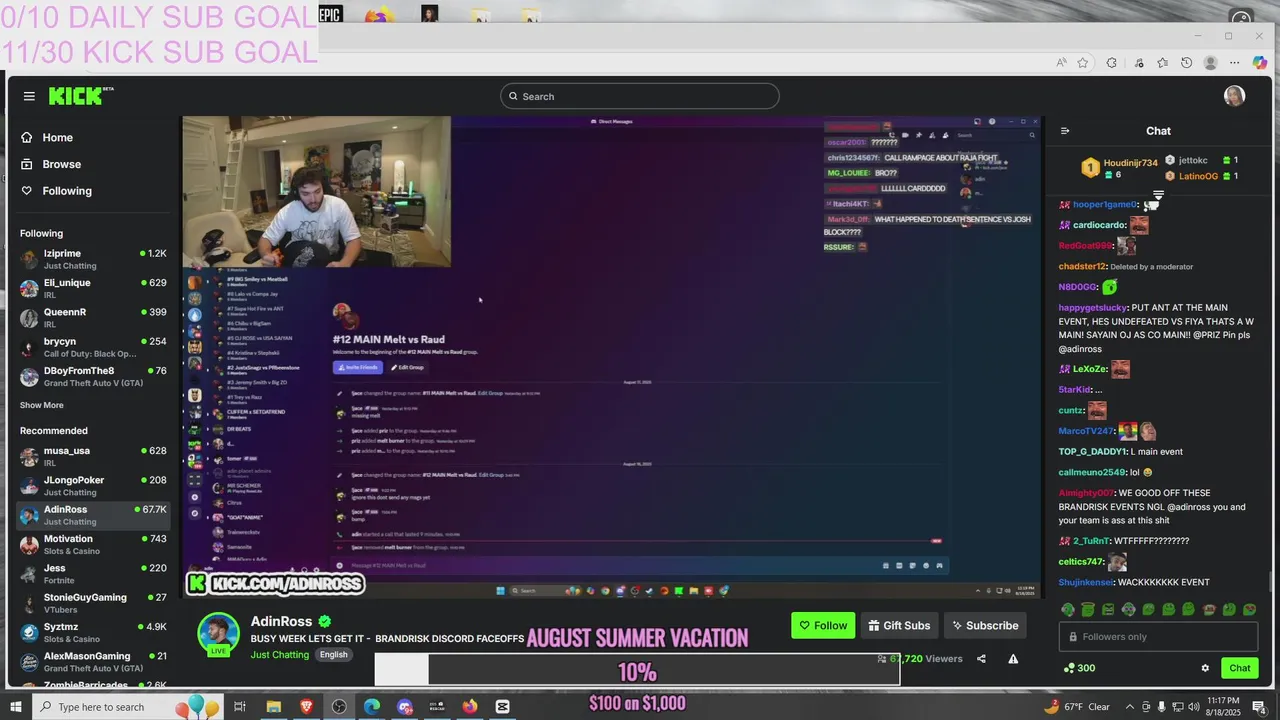Screen dimensions: 1280x720
Task: Open Just Chatting category link
Action: (280, 655)
